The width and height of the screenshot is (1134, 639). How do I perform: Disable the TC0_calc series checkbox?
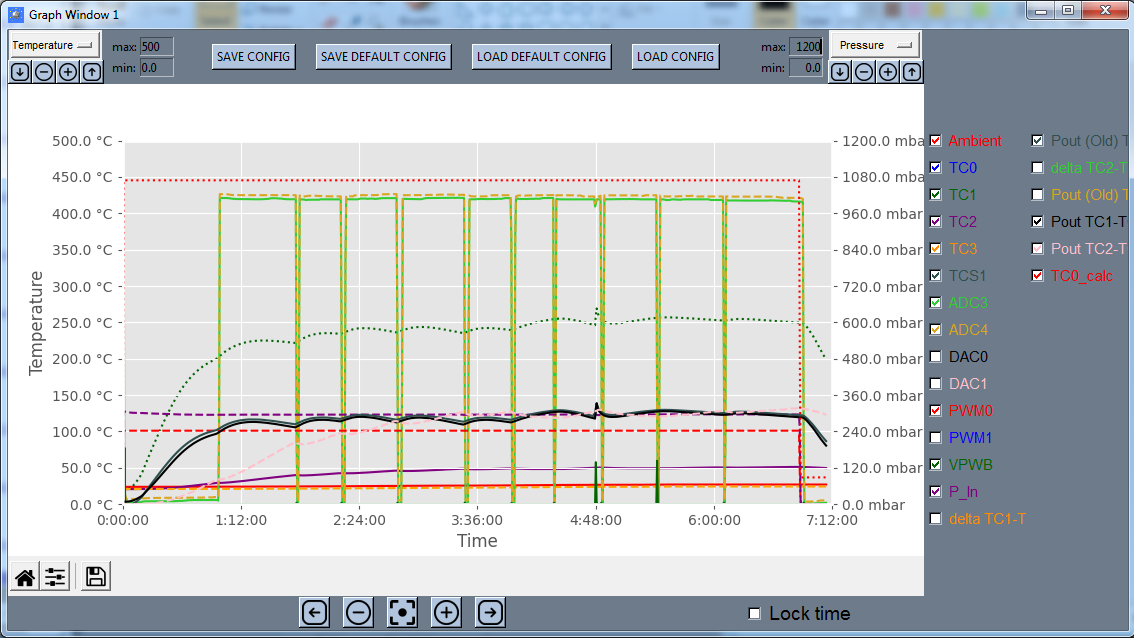1038,276
